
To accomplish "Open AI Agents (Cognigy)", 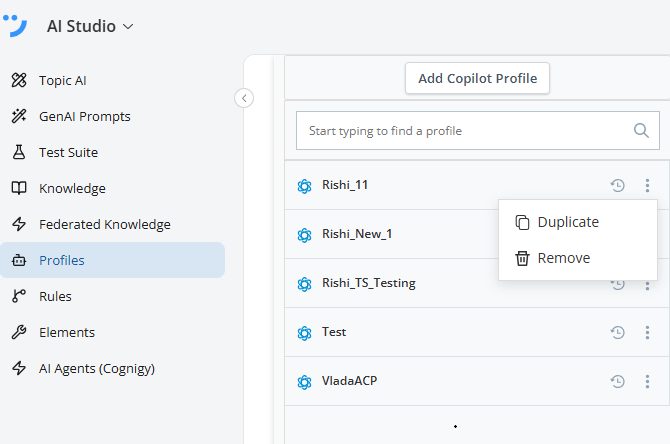I will [x=97, y=368].
